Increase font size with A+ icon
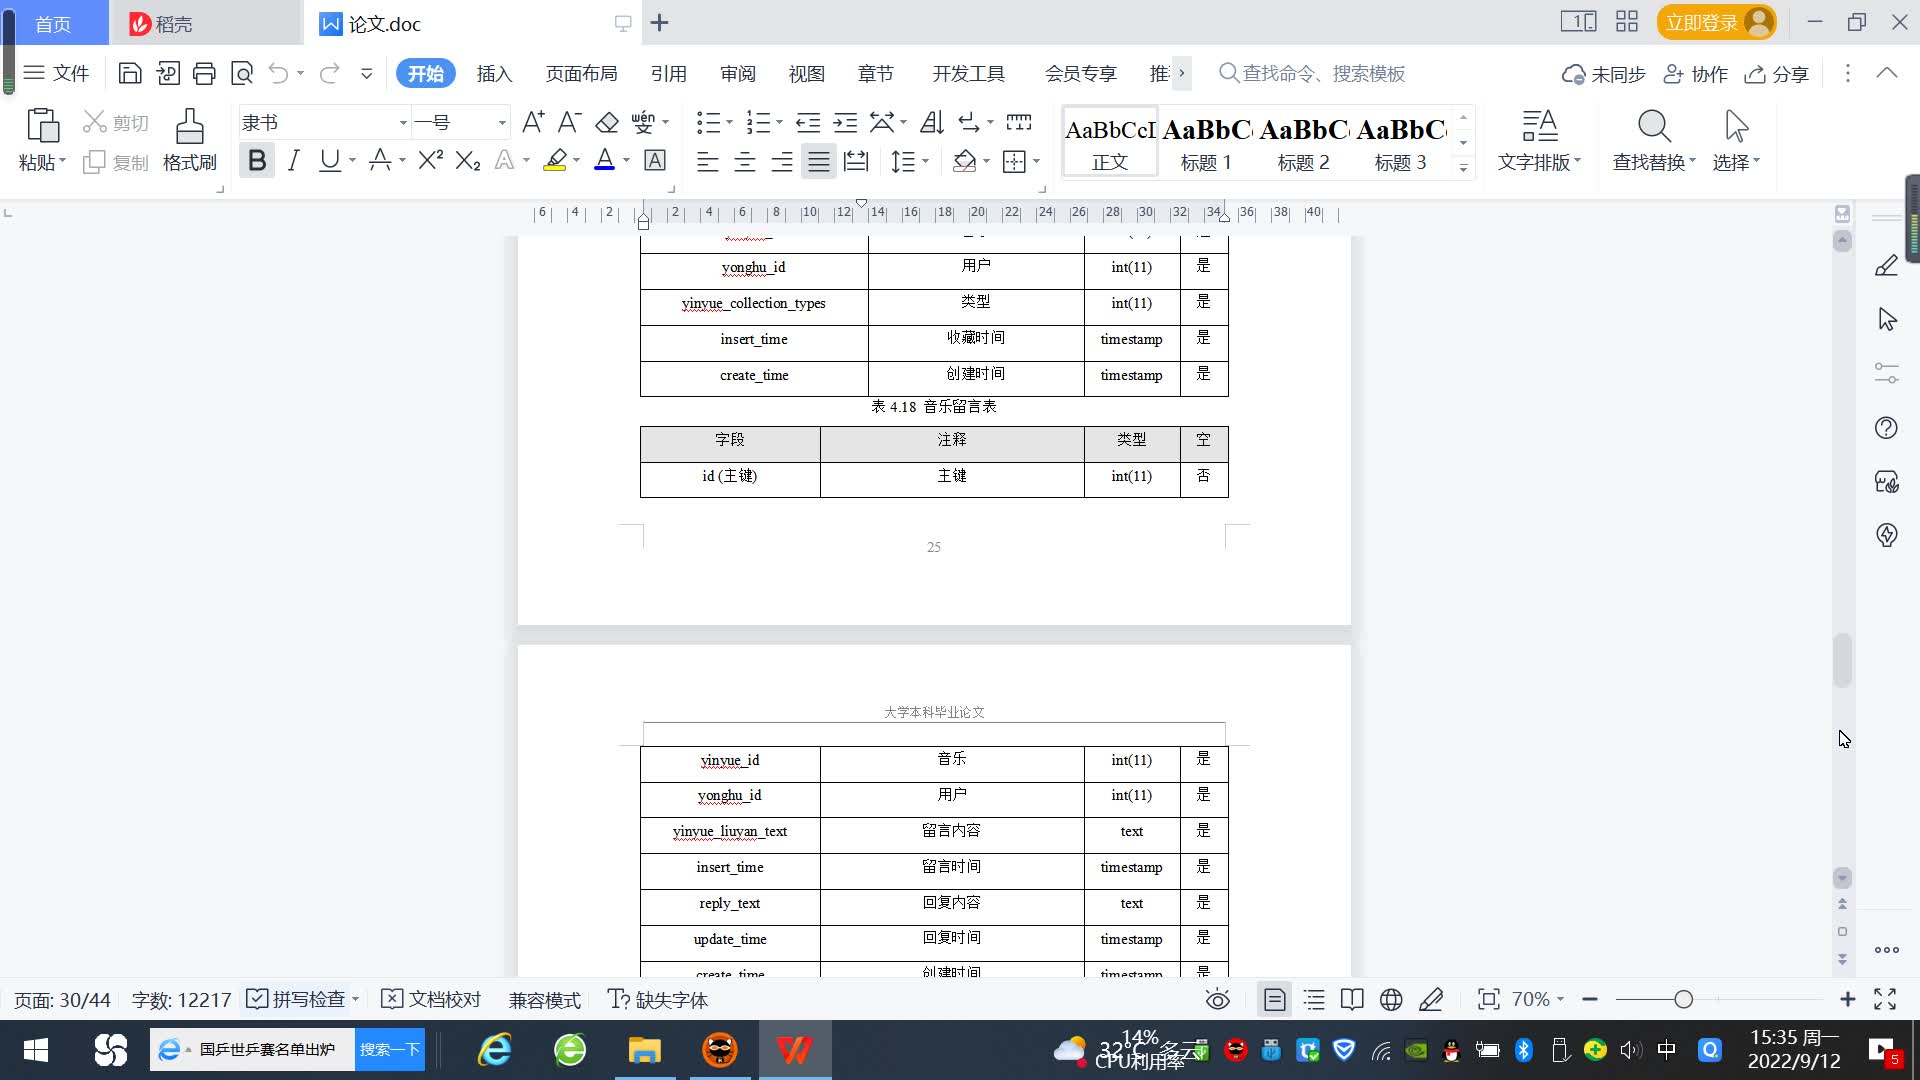 coord(533,122)
